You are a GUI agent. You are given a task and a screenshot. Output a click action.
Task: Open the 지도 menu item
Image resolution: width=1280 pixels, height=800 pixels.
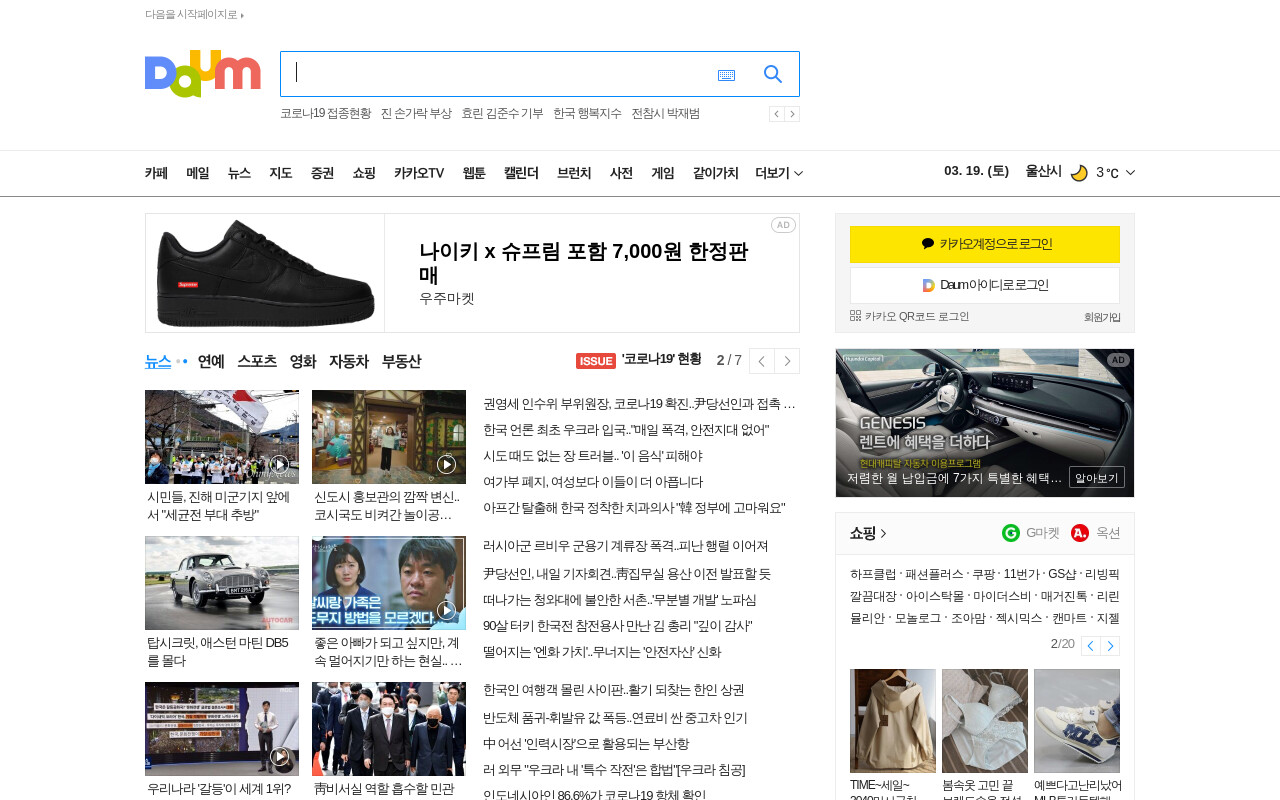pyautogui.click(x=280, y=173)
